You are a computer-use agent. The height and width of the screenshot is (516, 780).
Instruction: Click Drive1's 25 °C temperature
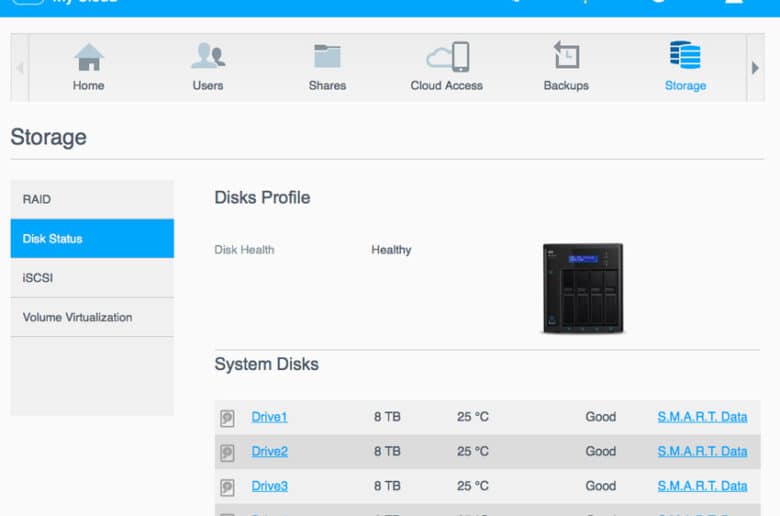473,417
